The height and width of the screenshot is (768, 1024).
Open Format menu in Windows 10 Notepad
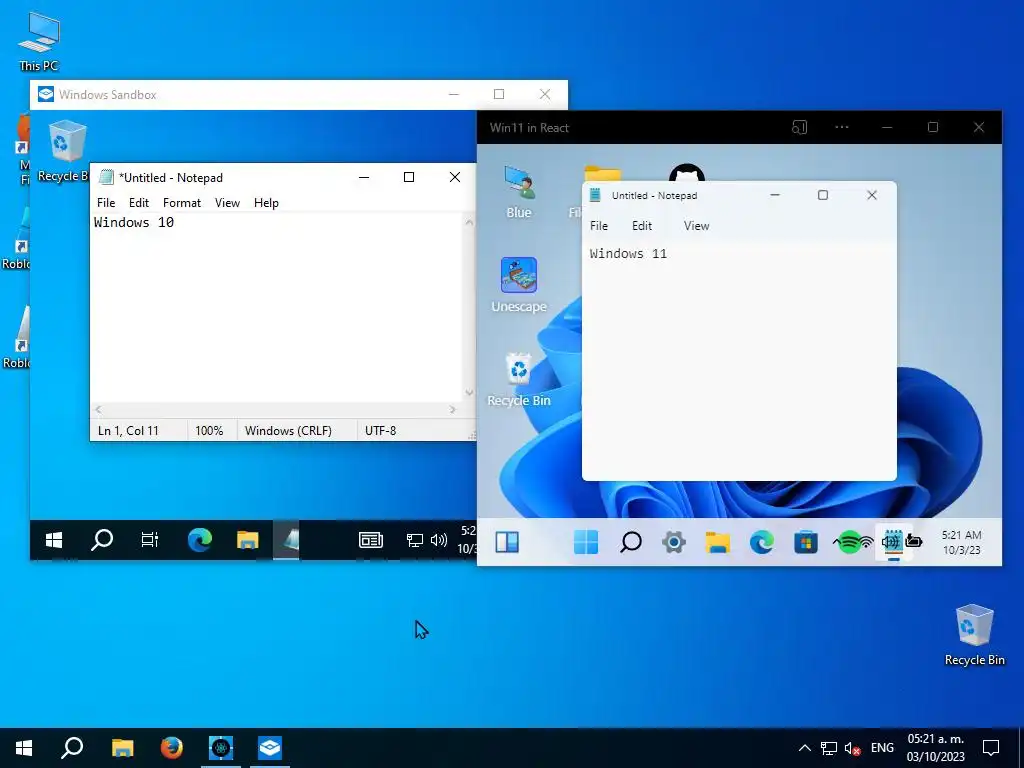pyautogui.click(x=182, y=202)
